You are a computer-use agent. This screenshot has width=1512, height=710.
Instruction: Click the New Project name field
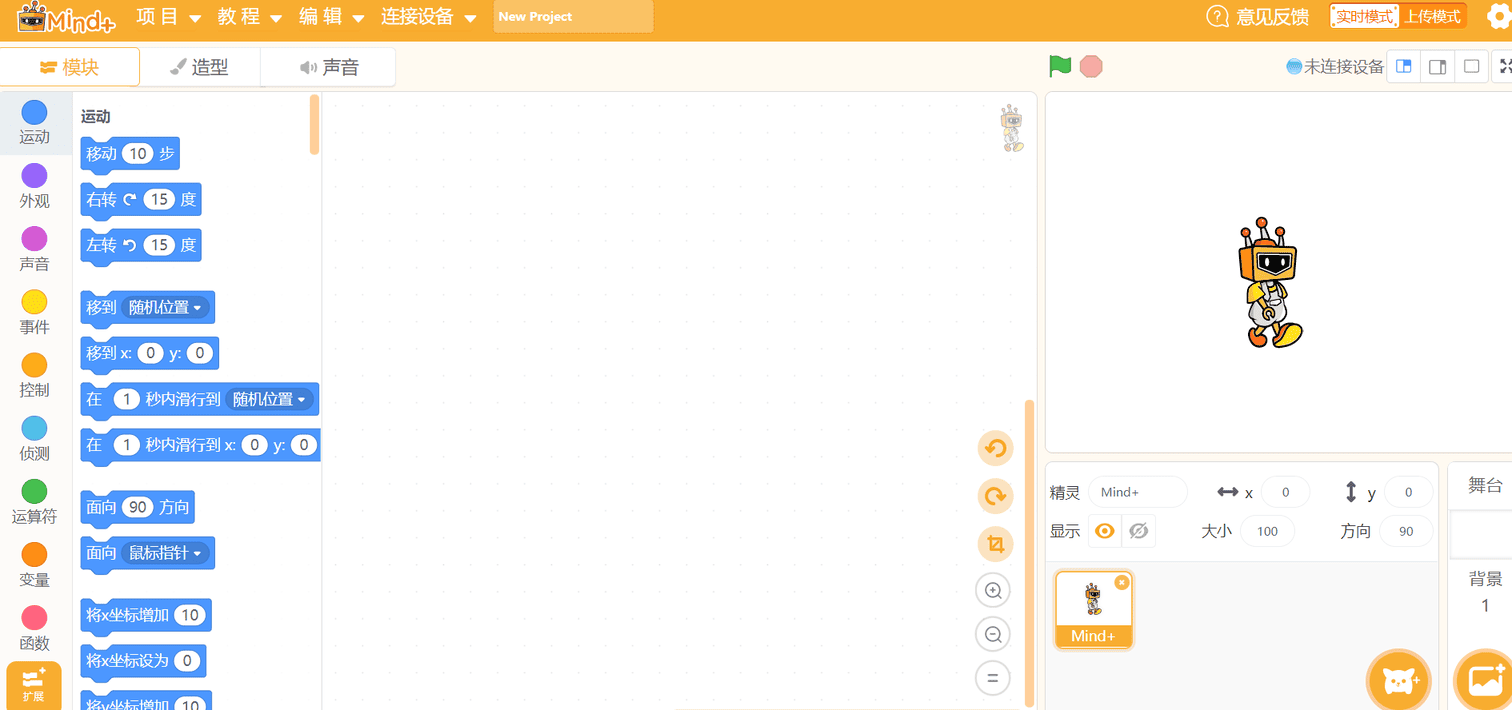tap(573, 17)
